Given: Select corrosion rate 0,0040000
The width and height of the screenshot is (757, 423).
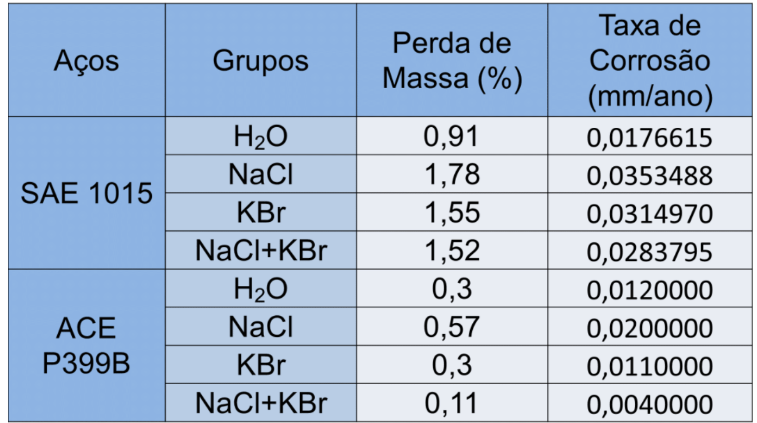Looking at the screenshot, I should 650,404.
